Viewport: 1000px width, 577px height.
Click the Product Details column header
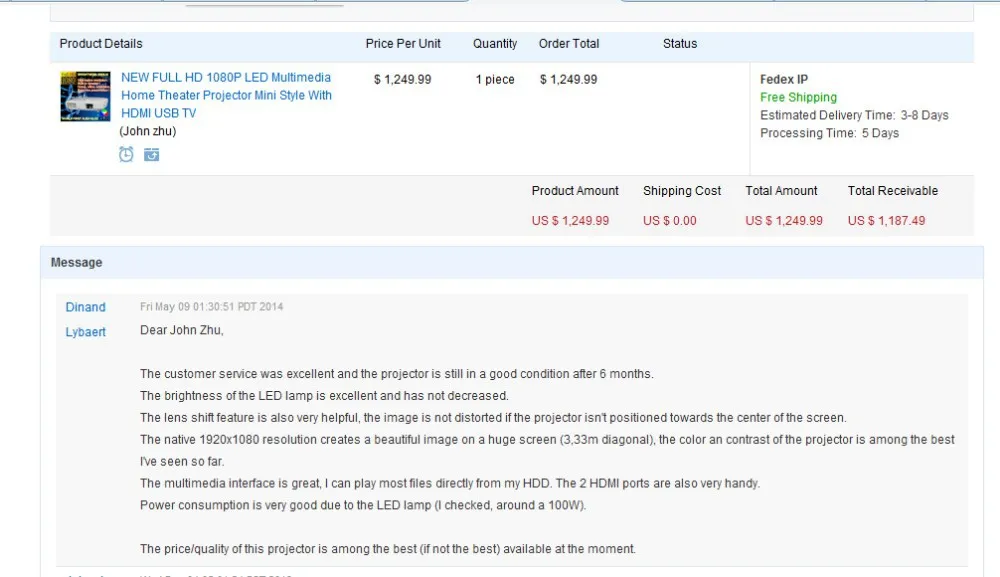[x=101, y=43]
